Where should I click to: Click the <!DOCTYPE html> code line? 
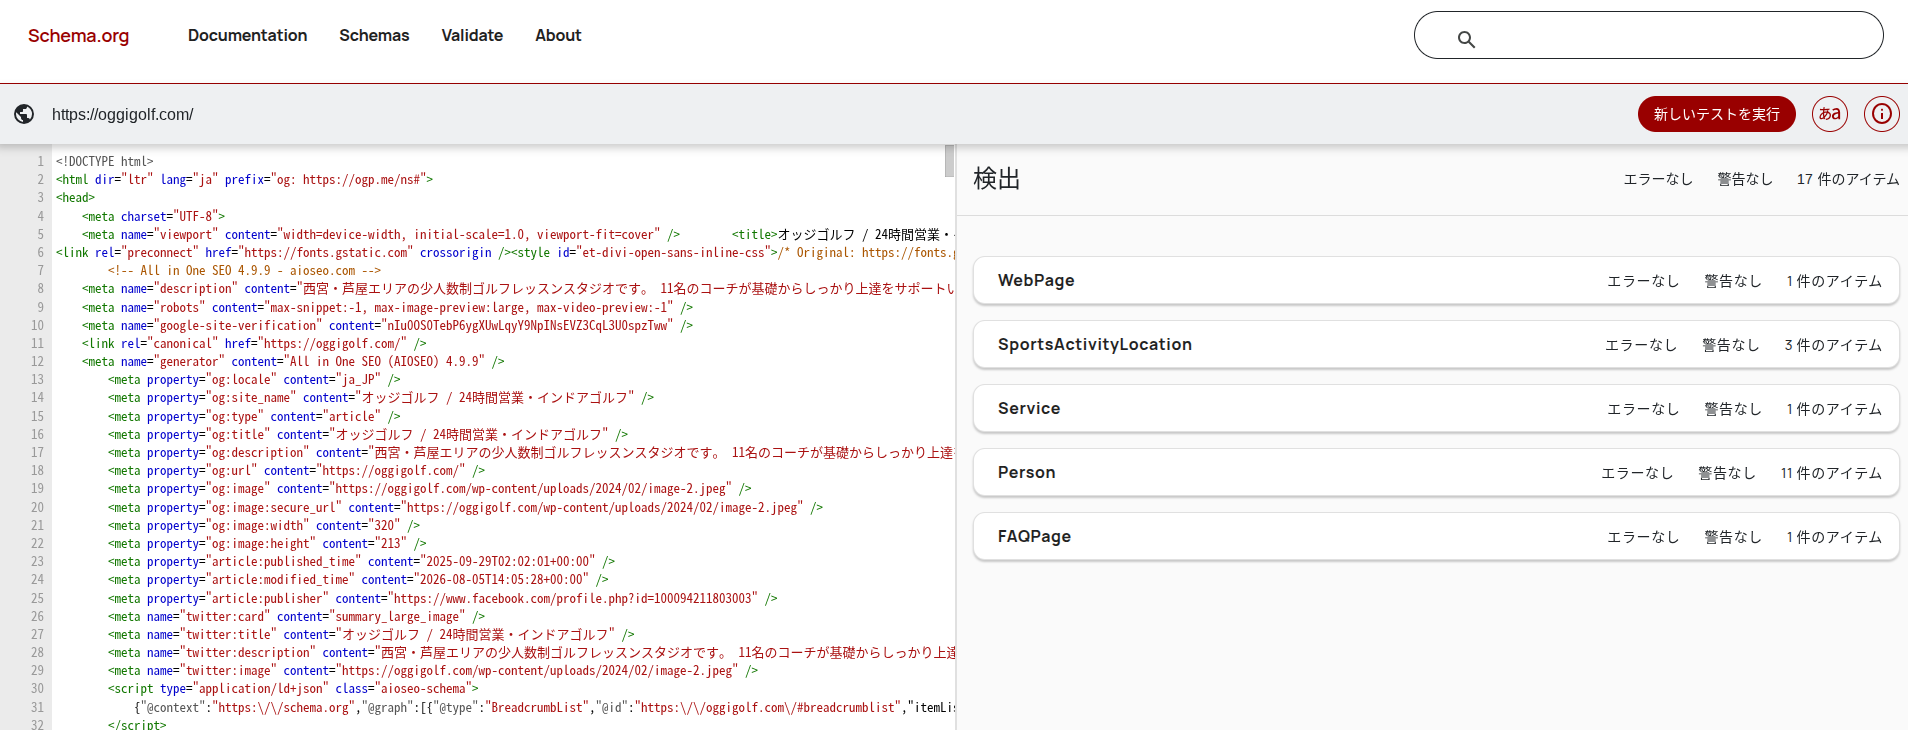tap(105, 161)
